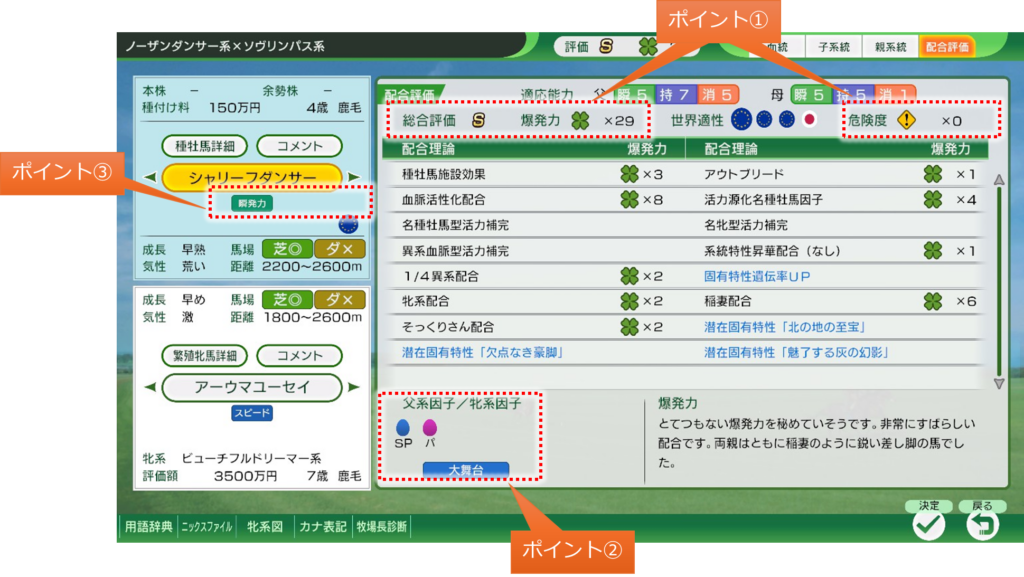This screenshot has height=577, width=1024.
Task: Open the 繁殖牝馬詳細 button
Action: (x=204, y=356)
